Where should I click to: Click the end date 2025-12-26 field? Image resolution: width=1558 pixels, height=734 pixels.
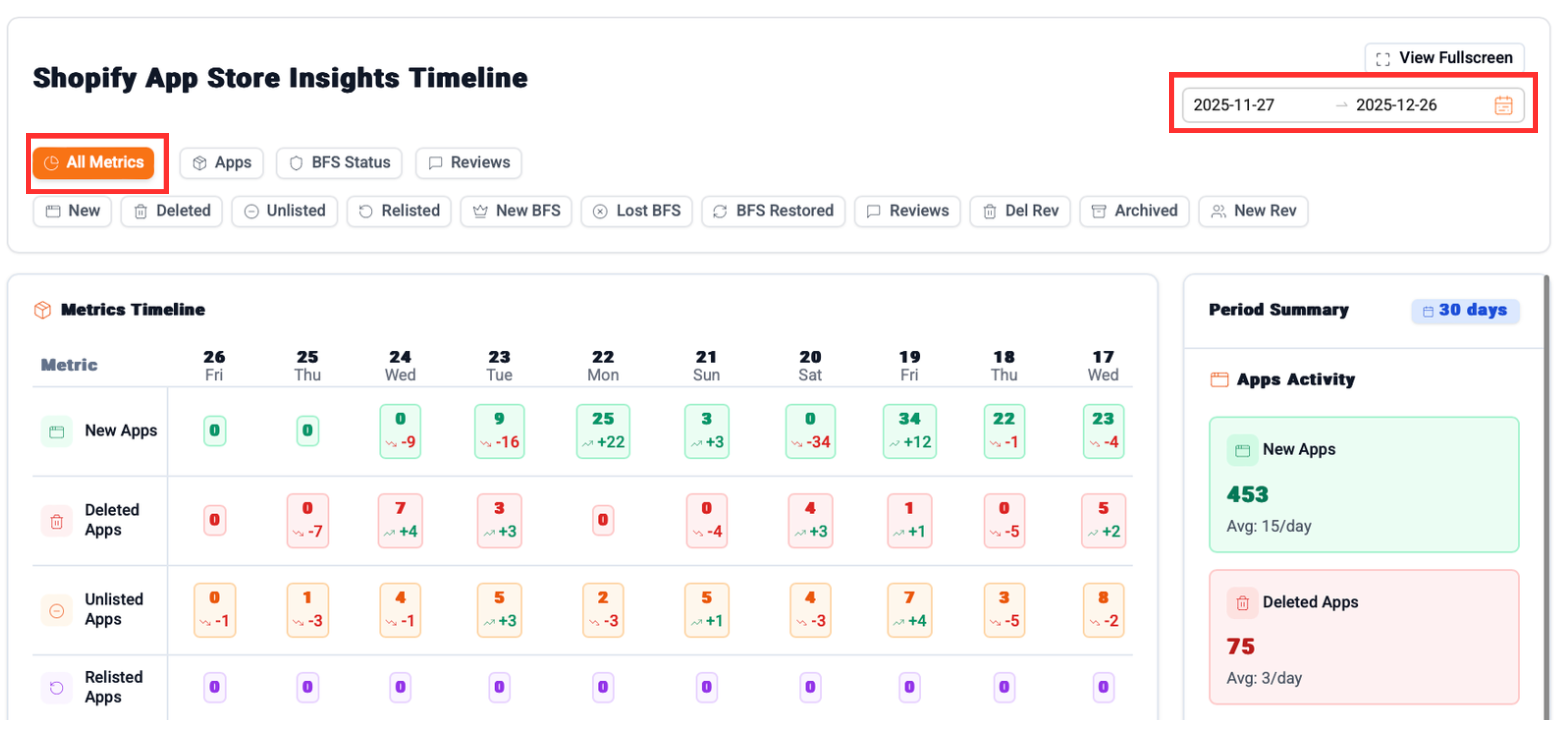[1396, 105]
